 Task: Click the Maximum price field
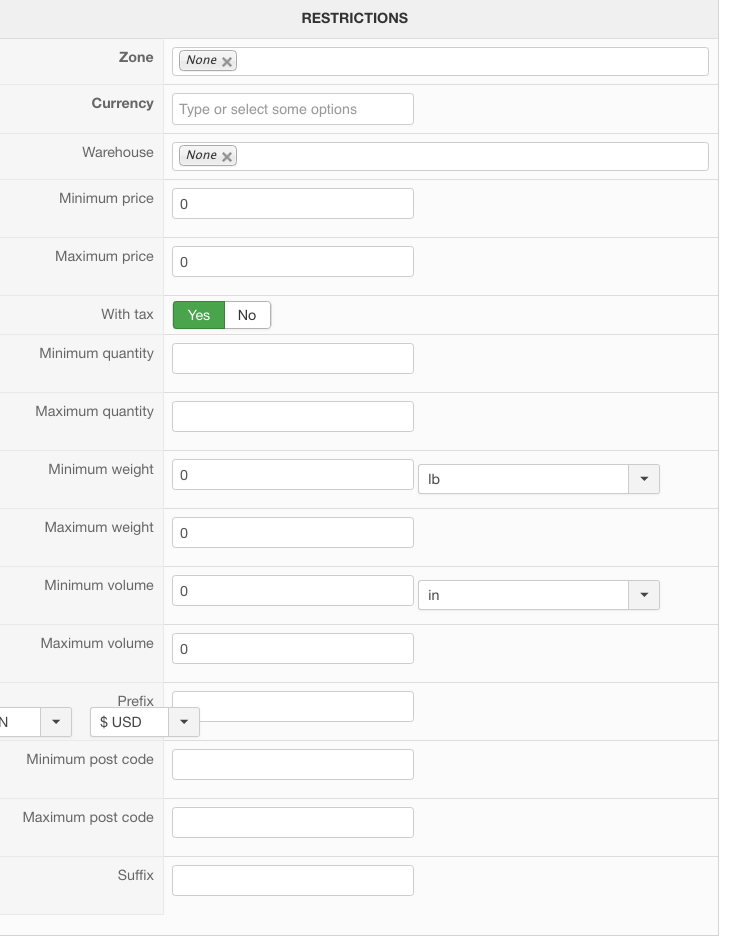(293, 262)
